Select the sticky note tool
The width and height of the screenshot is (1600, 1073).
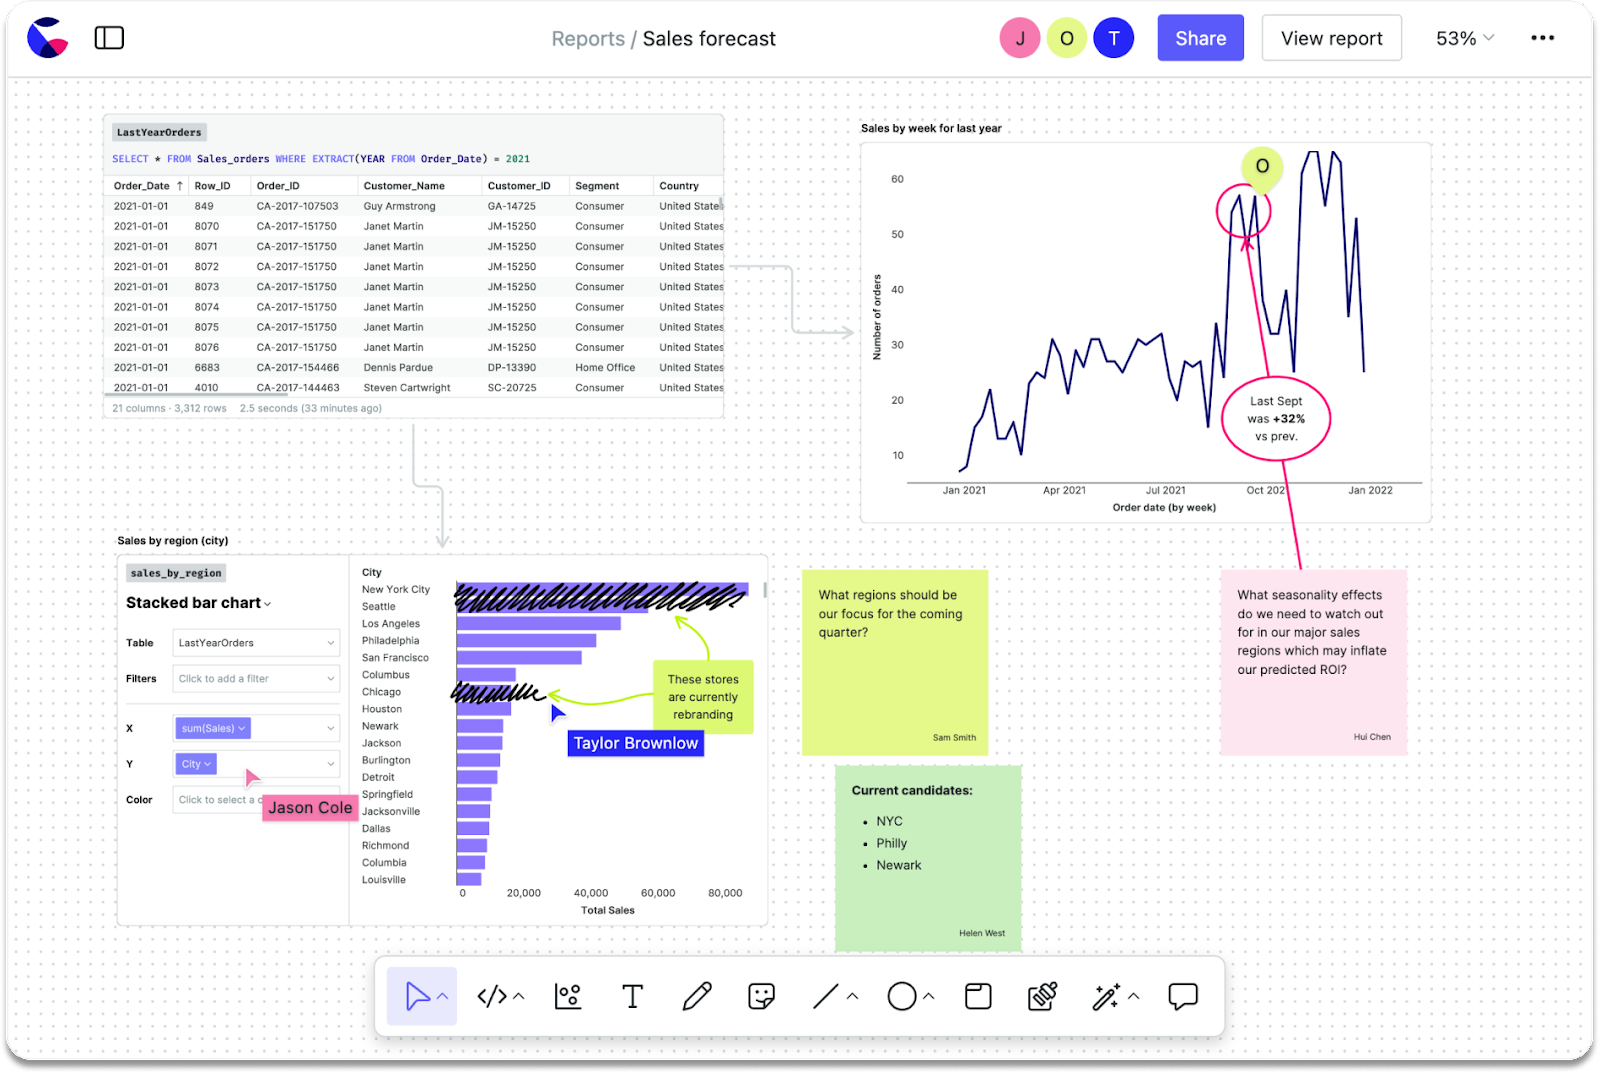(x=761, y=996)
